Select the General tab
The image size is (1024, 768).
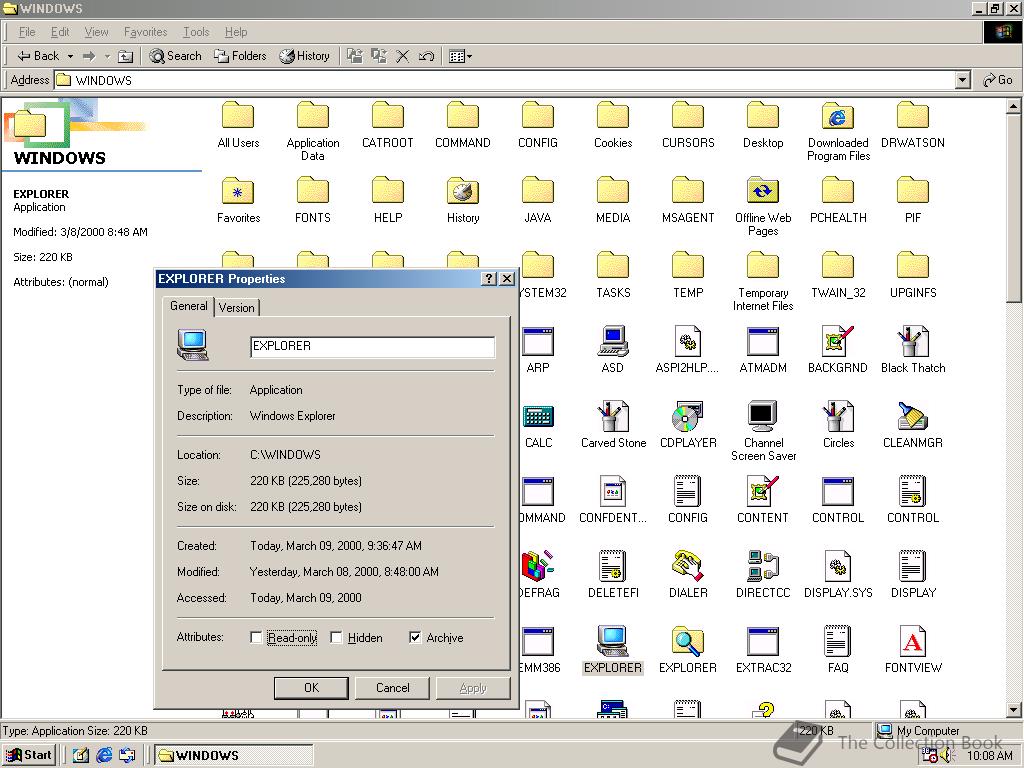(189, 306)
